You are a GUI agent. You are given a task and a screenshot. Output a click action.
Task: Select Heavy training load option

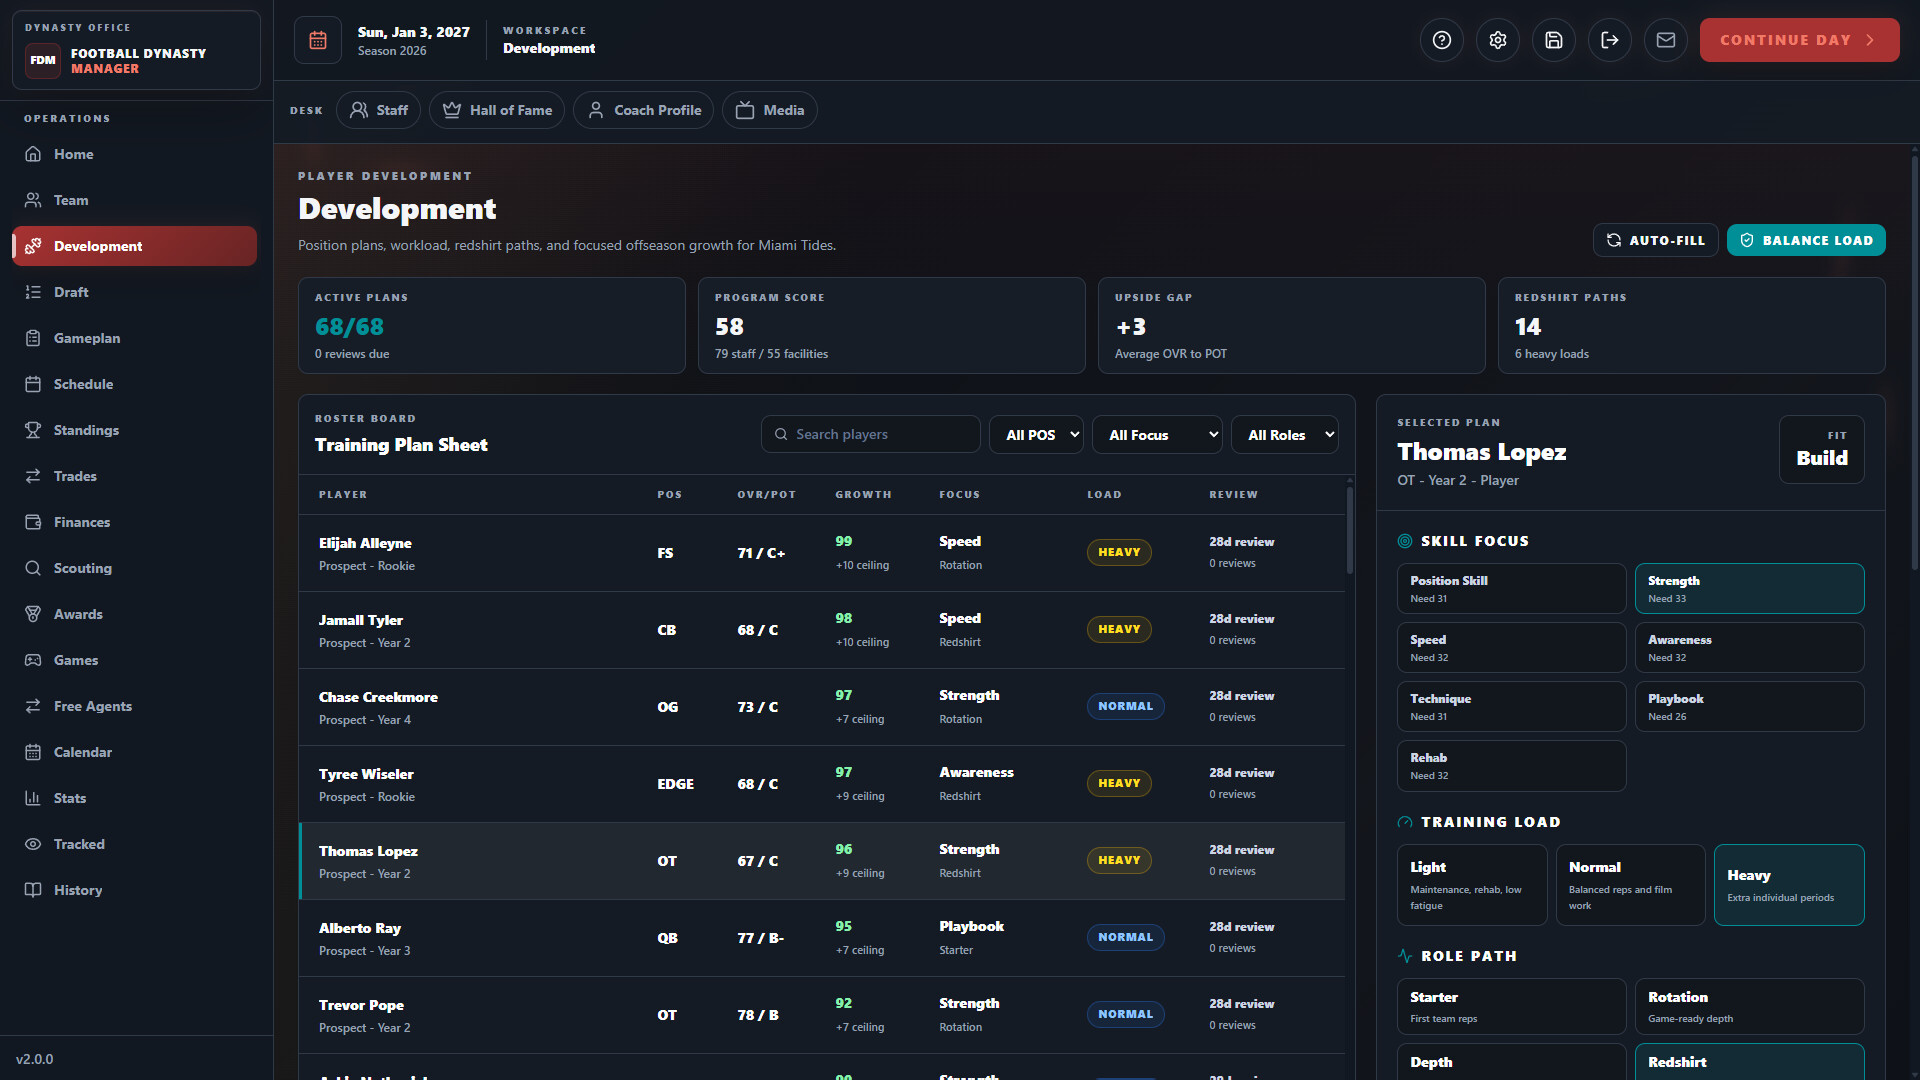coord(1789,885)
